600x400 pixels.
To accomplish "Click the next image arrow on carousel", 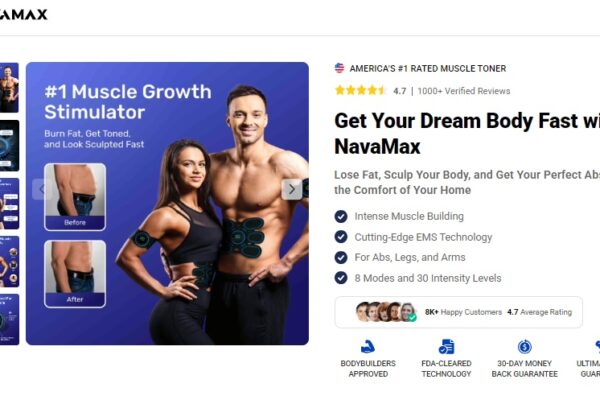I will [292, 189].
